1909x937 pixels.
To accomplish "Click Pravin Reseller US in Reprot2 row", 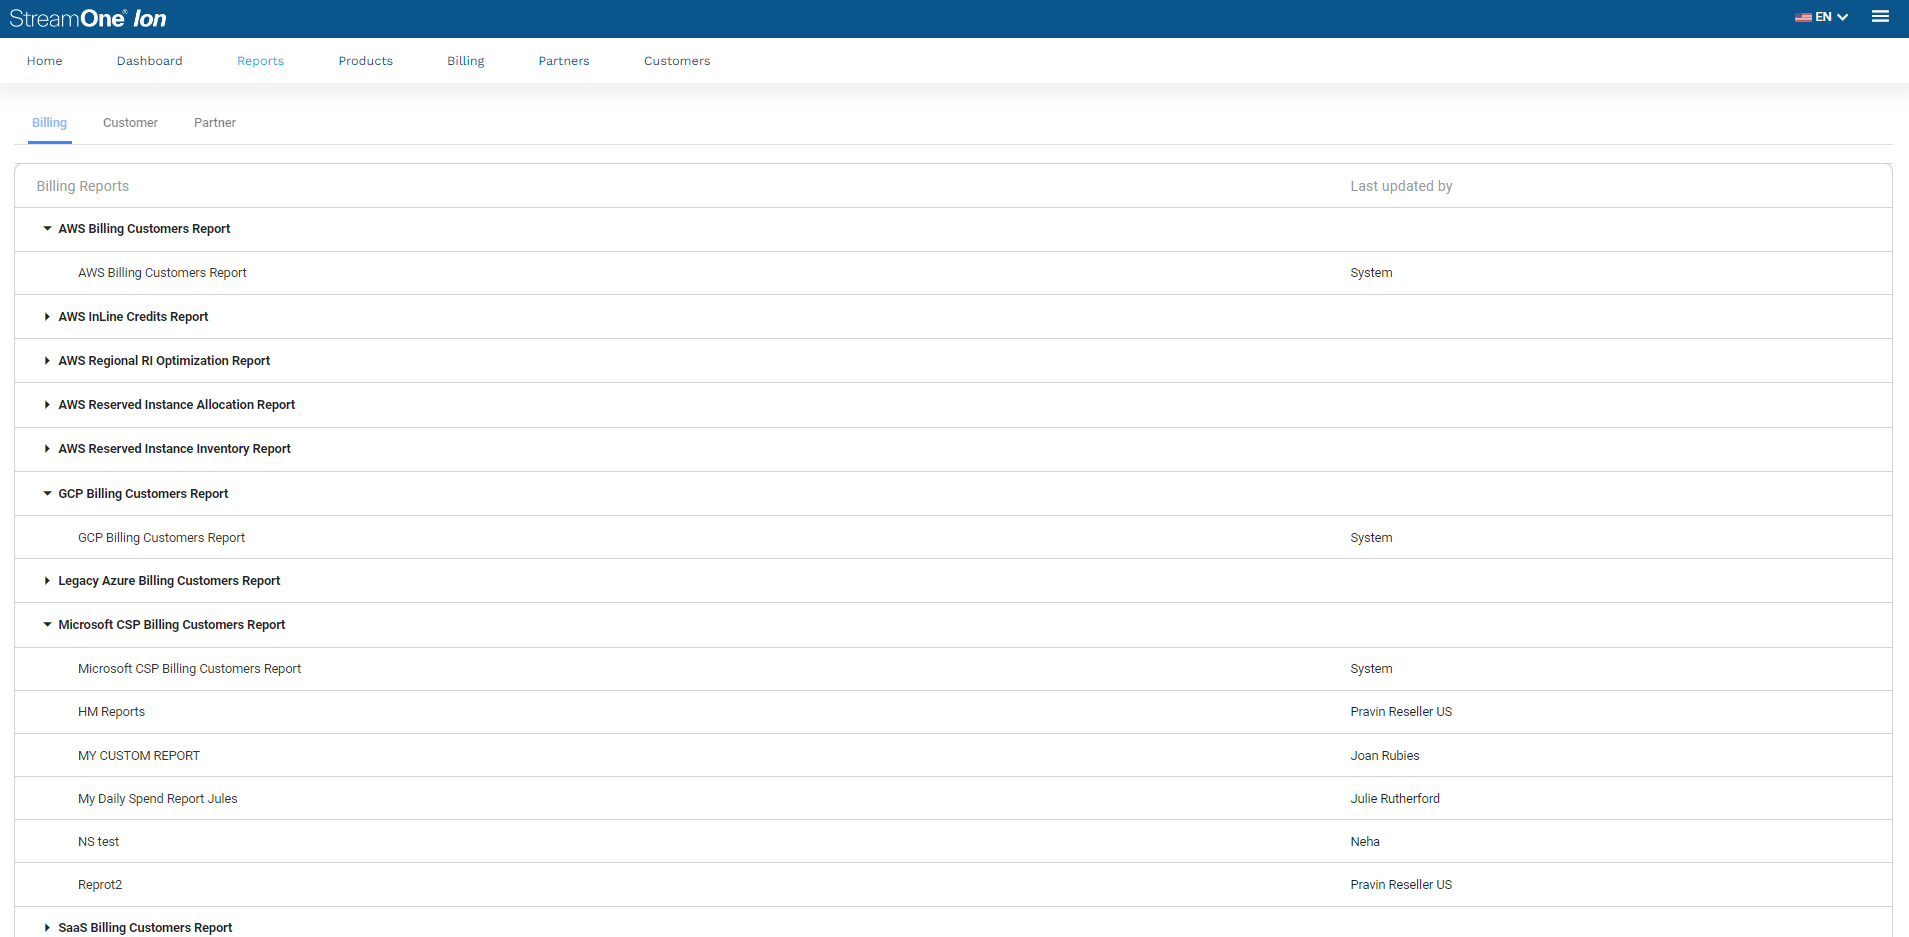I will (x=1401, y=885).
